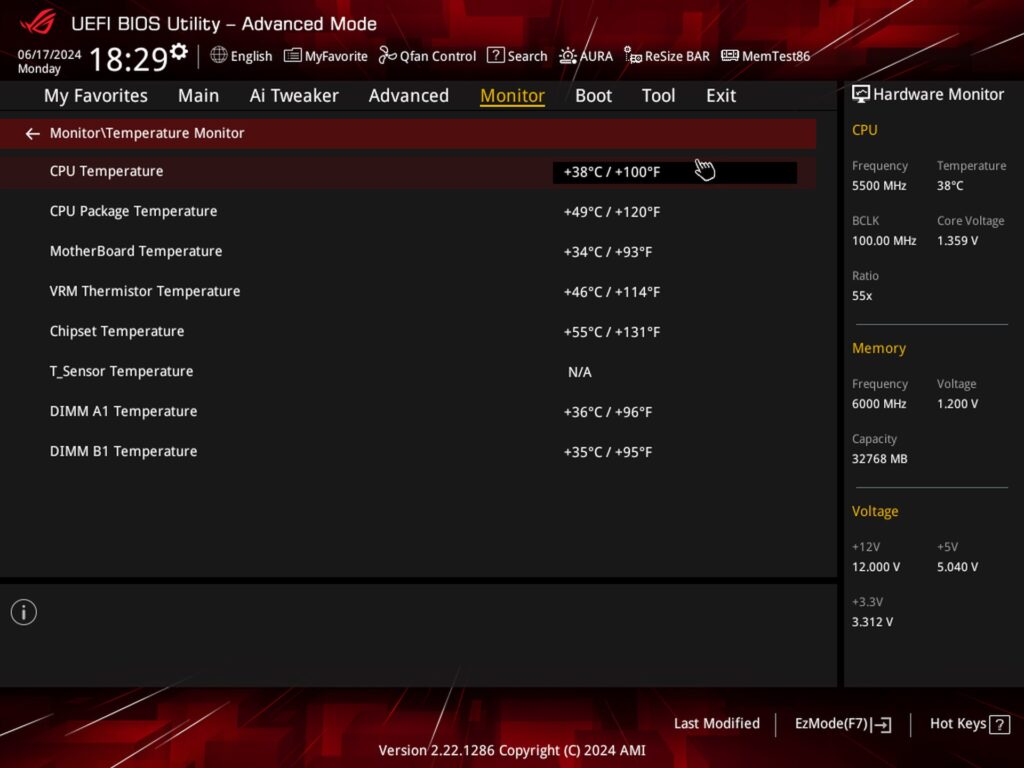Click the 18:29 clock display
The width and height of the screenshot is (1024, 768).
point(129,59)
